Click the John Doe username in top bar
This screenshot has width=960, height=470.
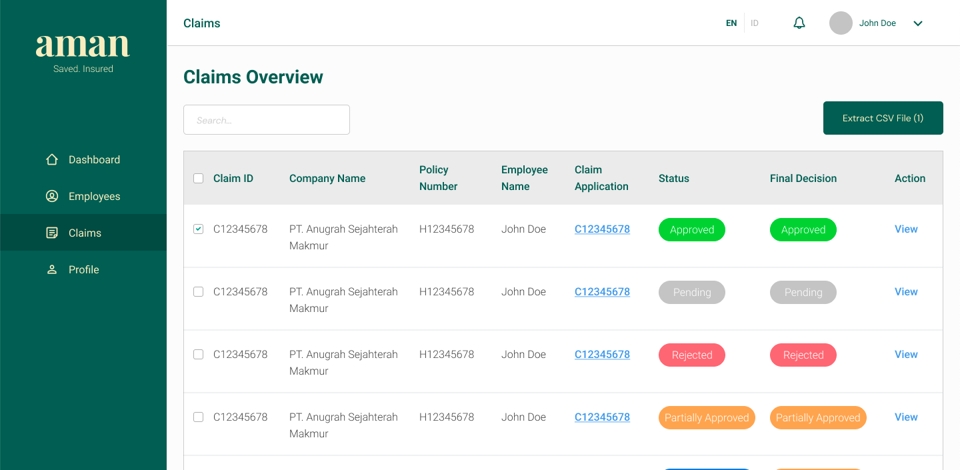877,23
